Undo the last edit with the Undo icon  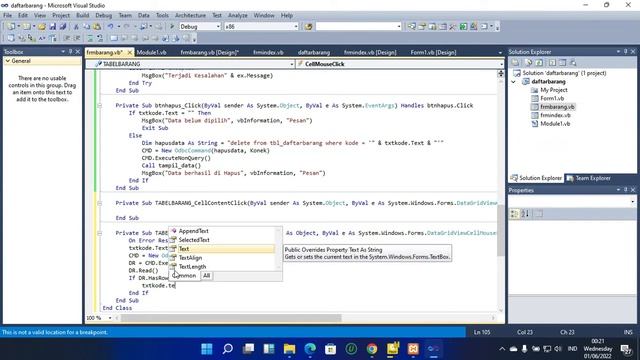pos(110,27)
